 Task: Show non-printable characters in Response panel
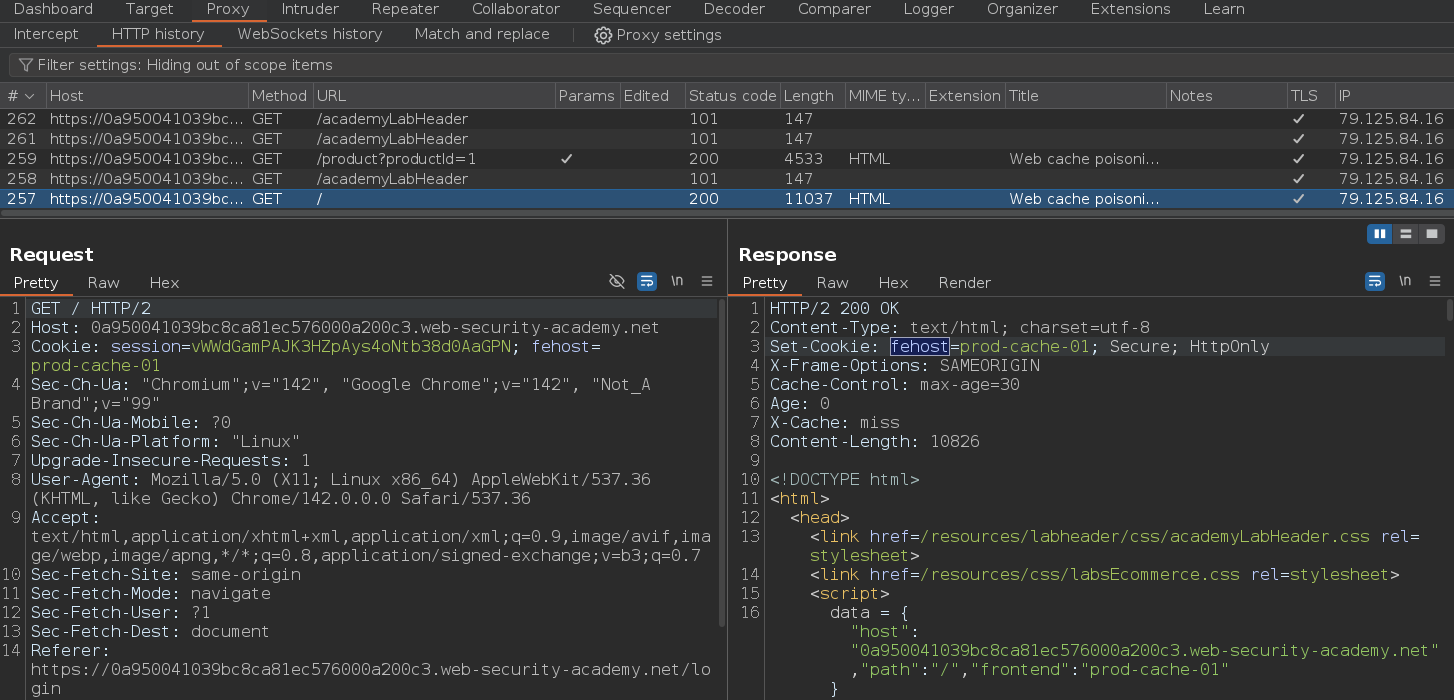point(1405,282)
